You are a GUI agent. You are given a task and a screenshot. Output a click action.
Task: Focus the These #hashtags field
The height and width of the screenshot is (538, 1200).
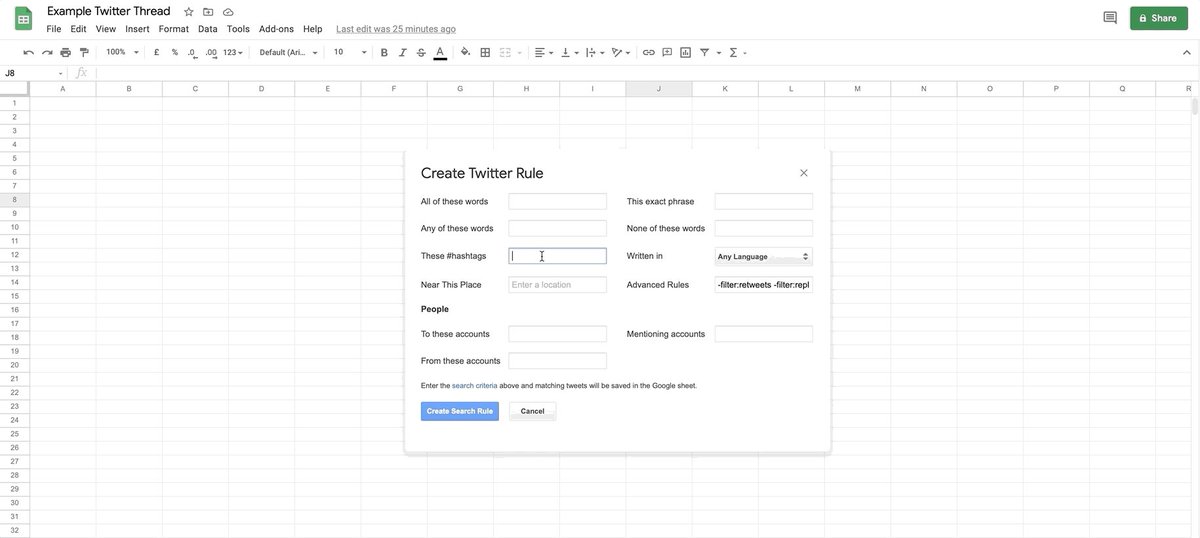click(x=558, y=256)
